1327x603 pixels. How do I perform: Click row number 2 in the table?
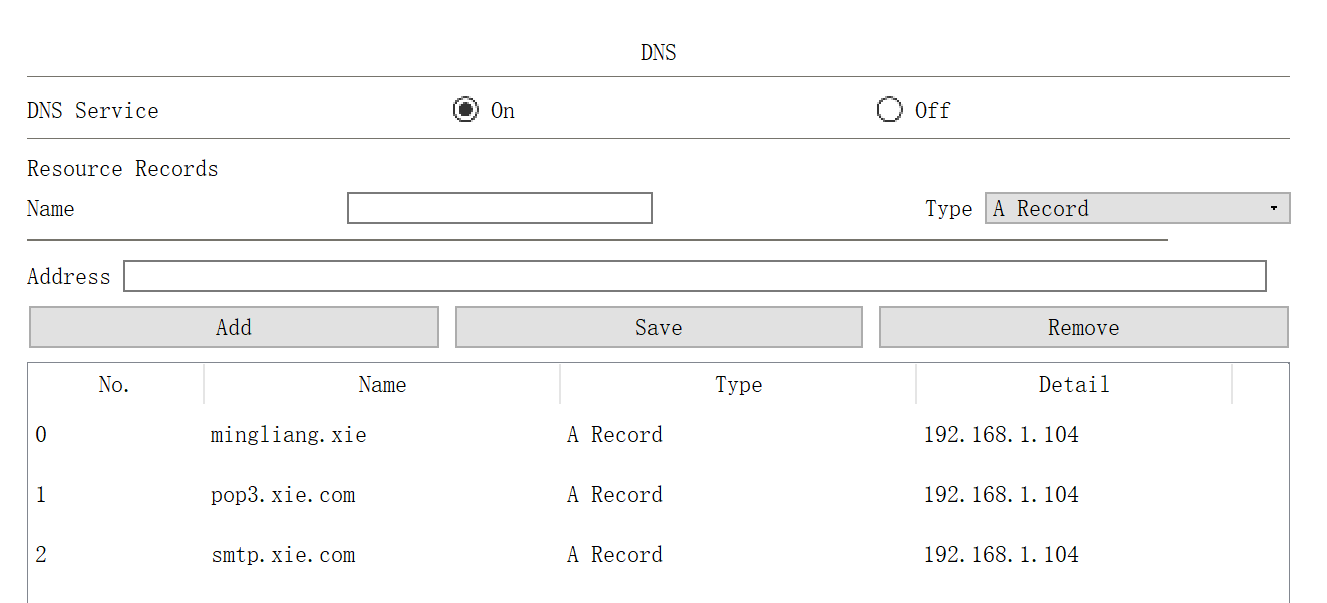41,555
